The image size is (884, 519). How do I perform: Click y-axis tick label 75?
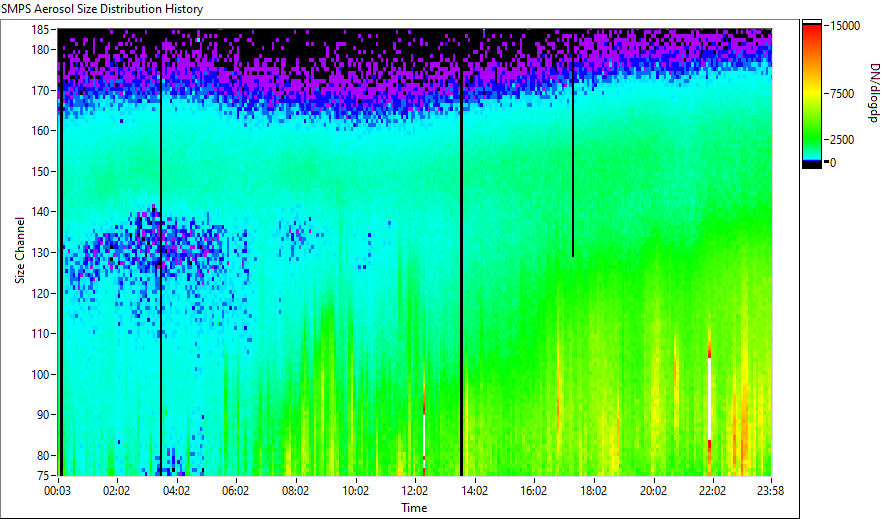[43, 476]
